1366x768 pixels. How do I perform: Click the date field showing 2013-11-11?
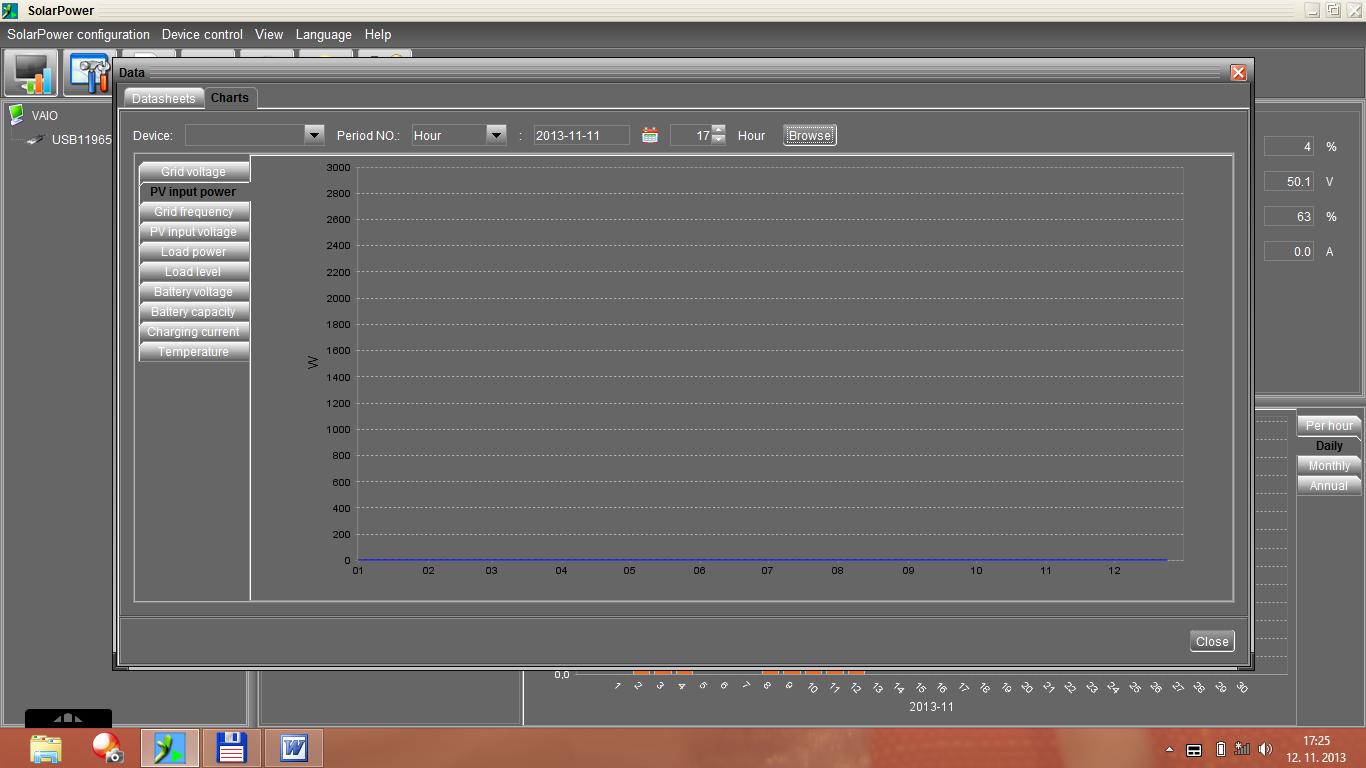click(x=581, y=135)
